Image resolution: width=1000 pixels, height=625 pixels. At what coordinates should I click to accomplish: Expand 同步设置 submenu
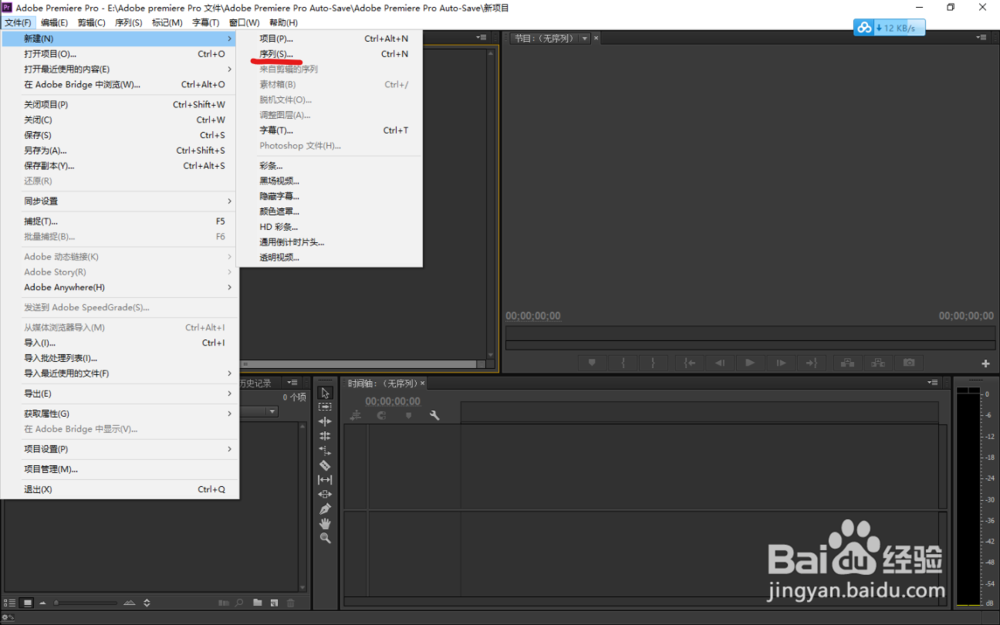pos(120,201)
